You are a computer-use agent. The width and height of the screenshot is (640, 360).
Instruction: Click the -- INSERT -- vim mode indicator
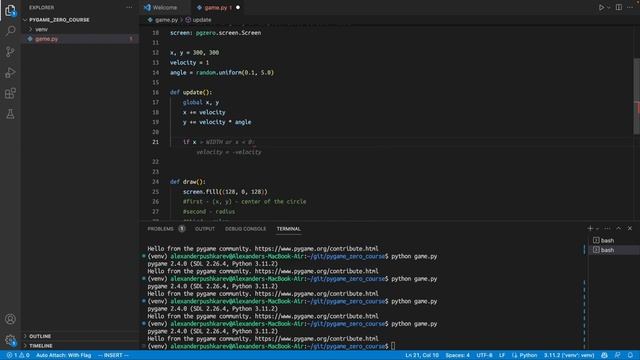[113, 355]
